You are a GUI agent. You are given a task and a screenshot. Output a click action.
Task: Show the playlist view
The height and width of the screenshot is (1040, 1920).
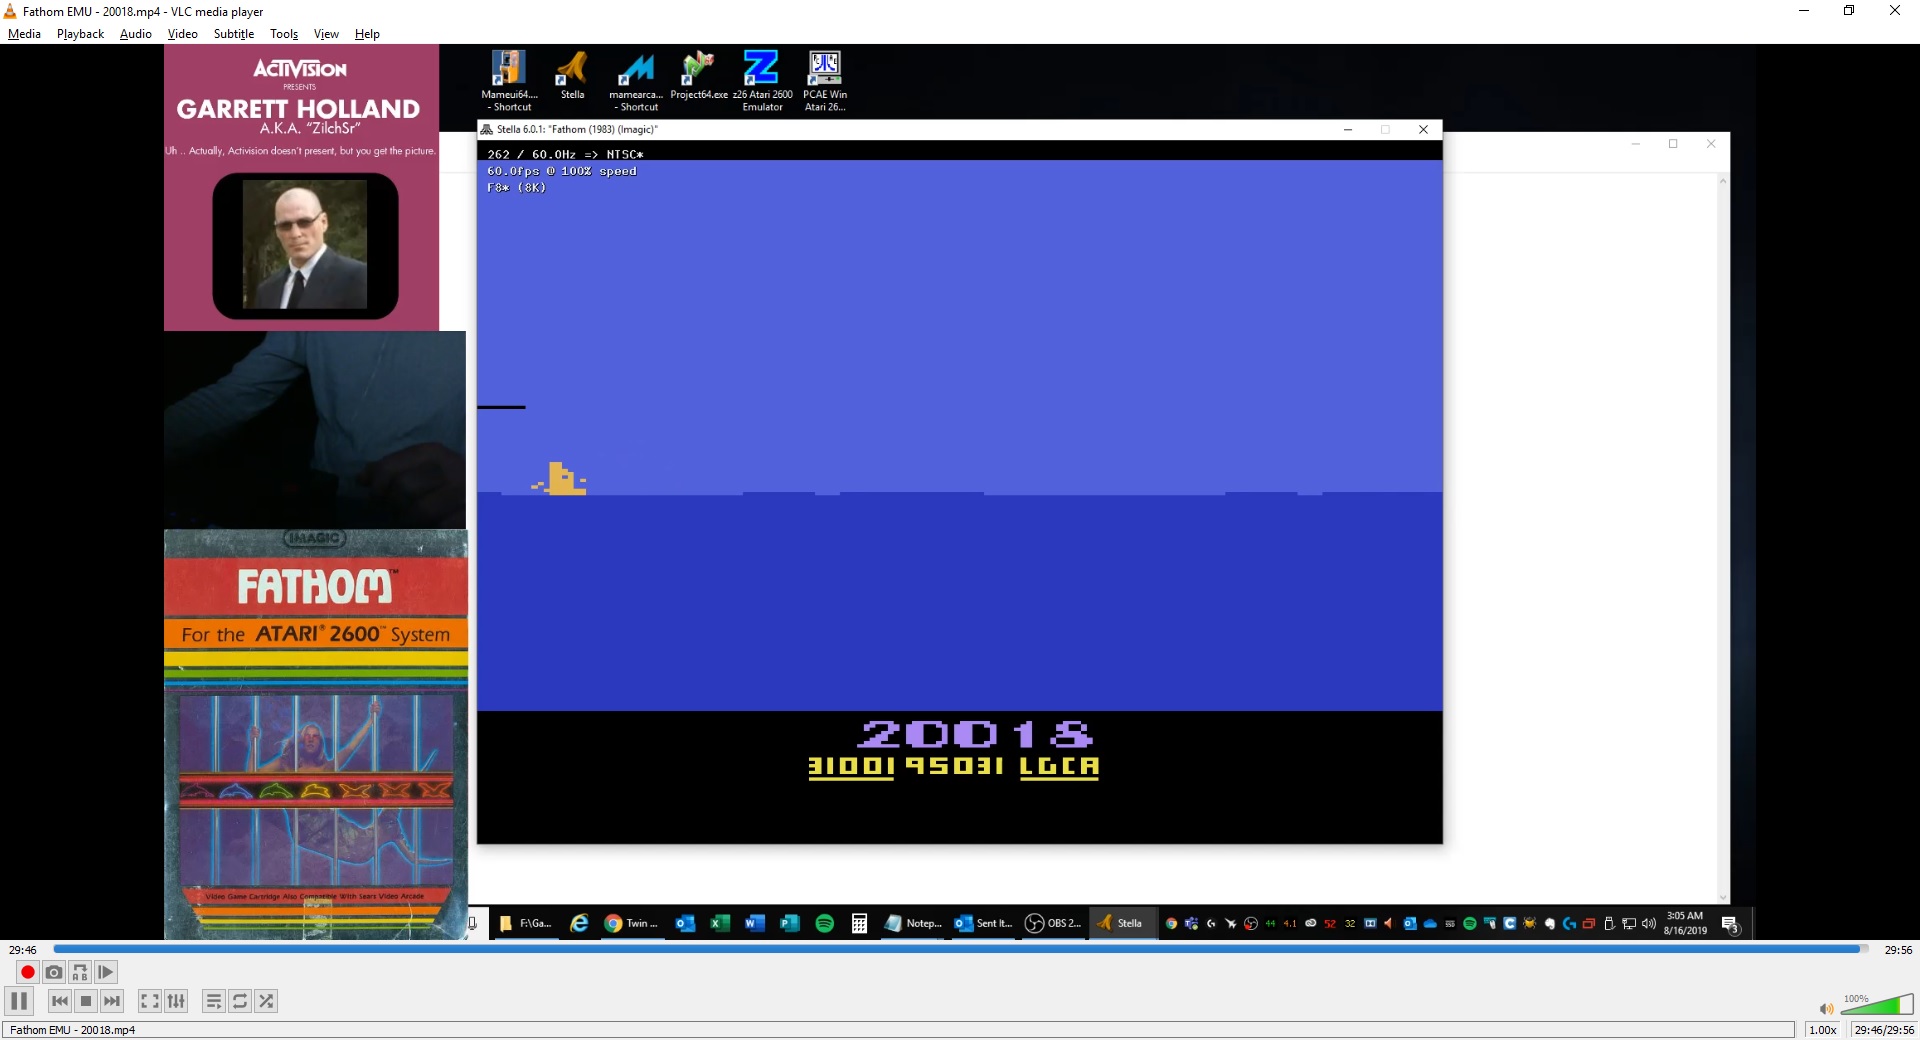click(214, 1001)
